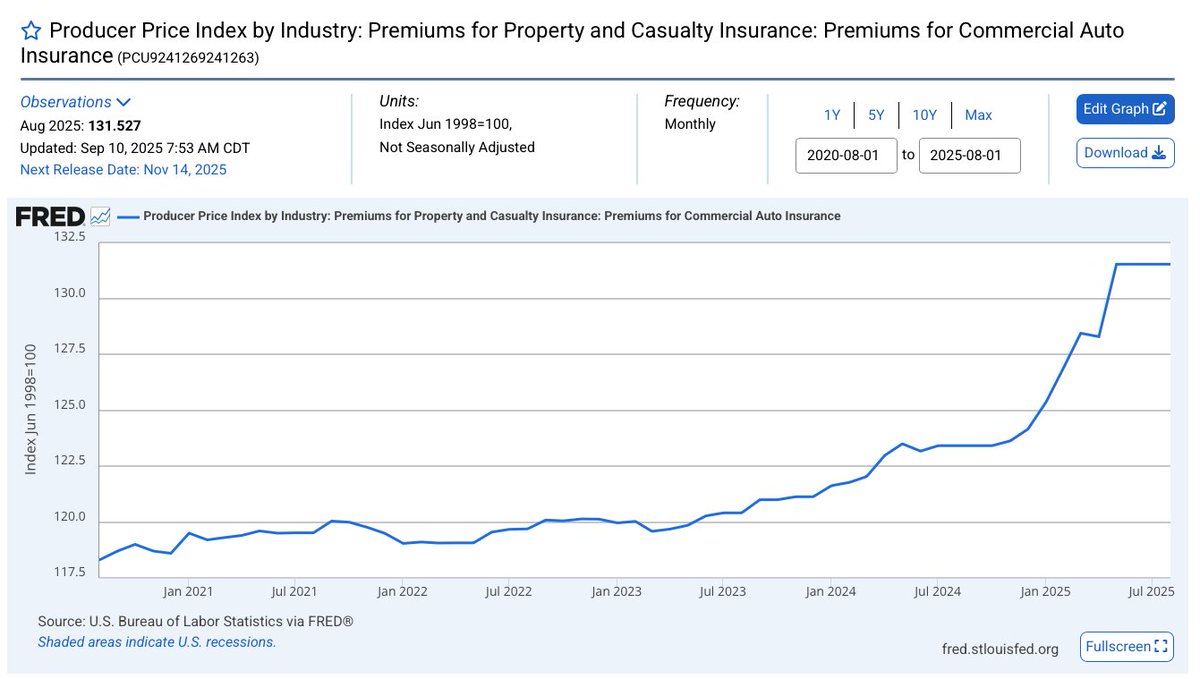Click the 132.5 y-axis value
The width and height of the screenshot is (1200, 679).
click(68, 238)
